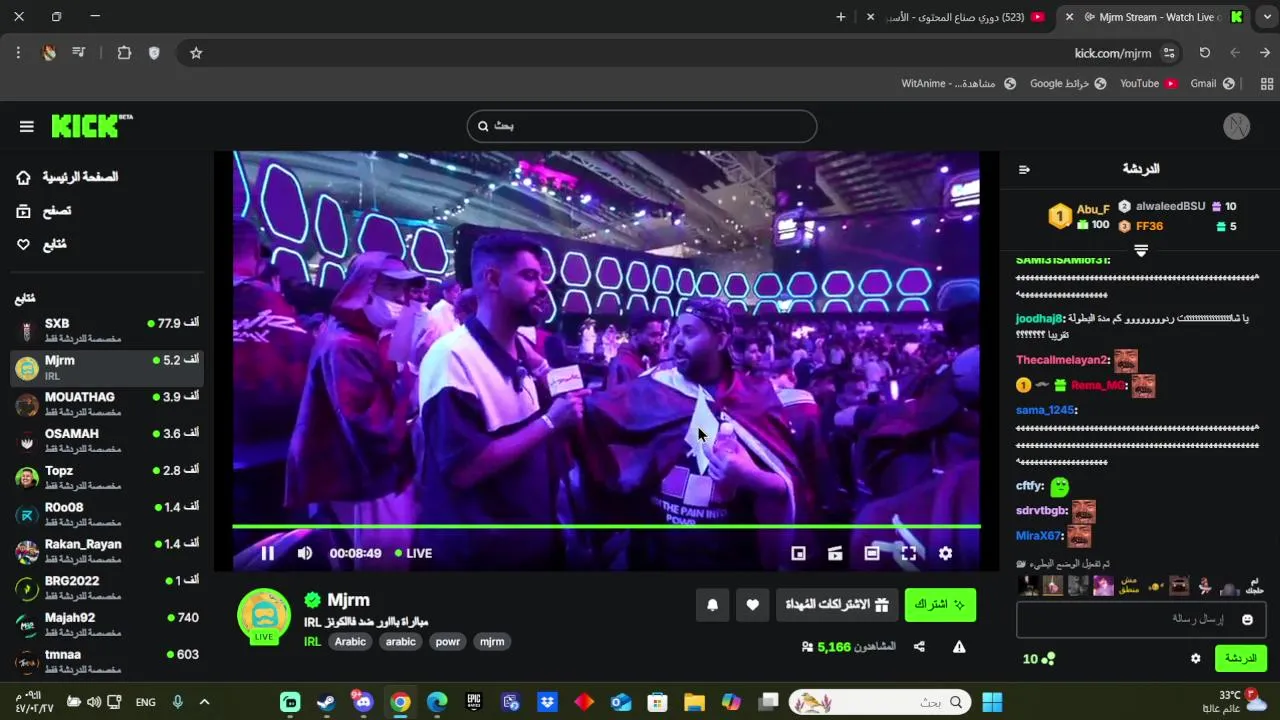Open joodhaj8 username in chat
The image size is (1280, 720).
pos(1039,319)
